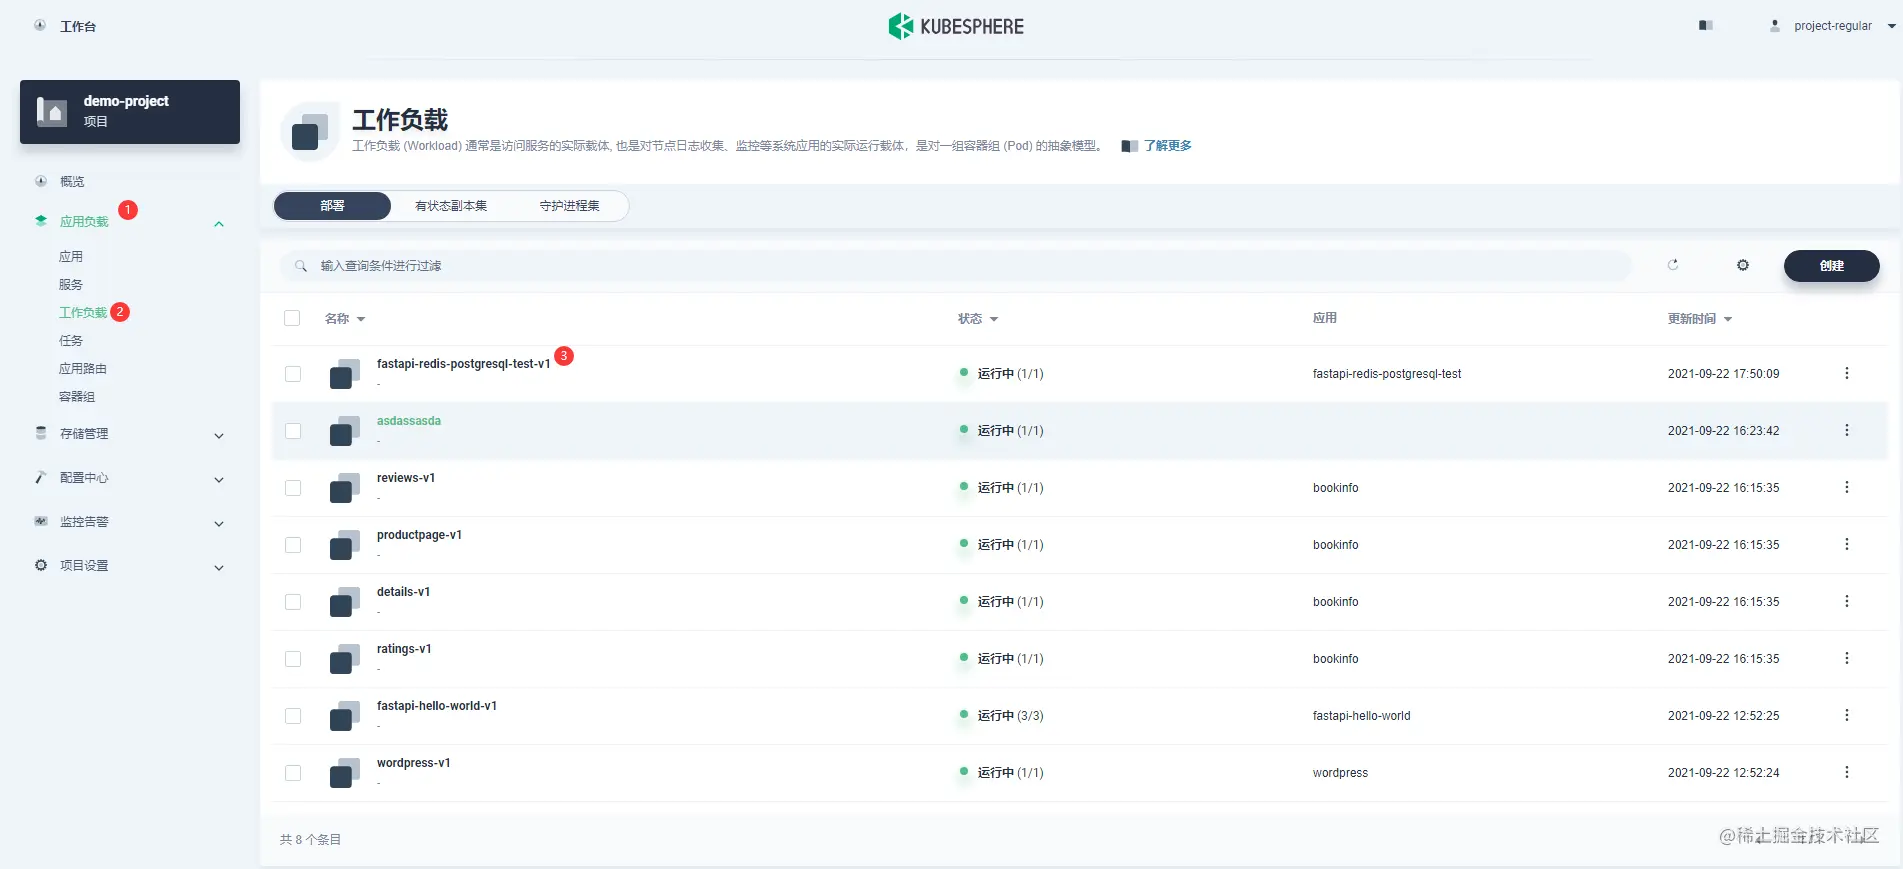The image size is (1903, 869).
Task: Click the KubeSphere logo
Action: point(956,26)
